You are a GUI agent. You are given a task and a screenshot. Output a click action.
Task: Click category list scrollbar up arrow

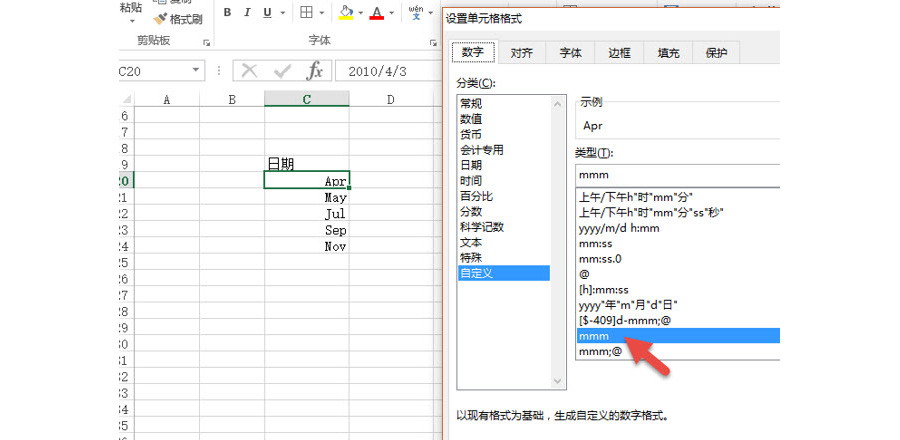pos(558,103)
